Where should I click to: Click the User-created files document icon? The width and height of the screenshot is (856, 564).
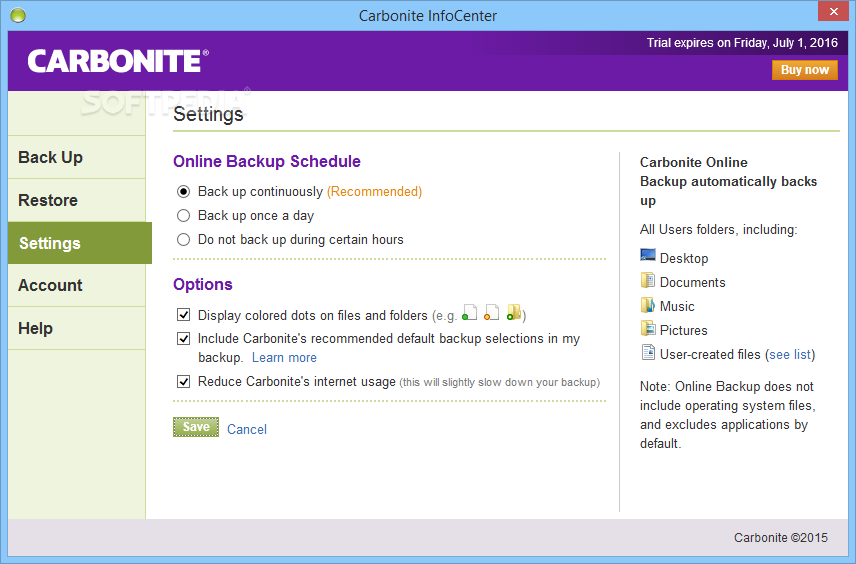point(648,353)
